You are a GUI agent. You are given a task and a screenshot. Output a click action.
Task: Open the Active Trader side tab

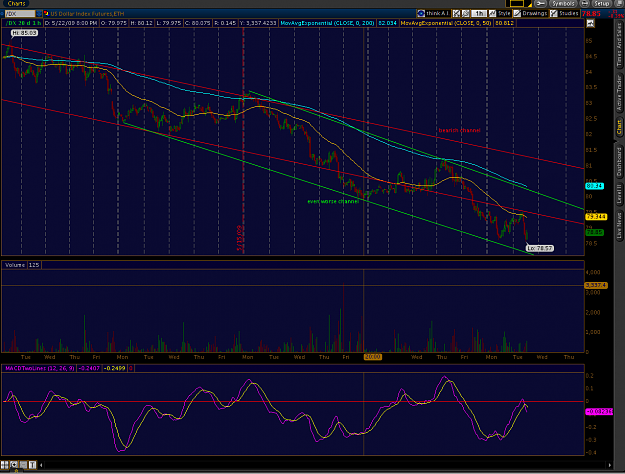click(x=619, y=93)
